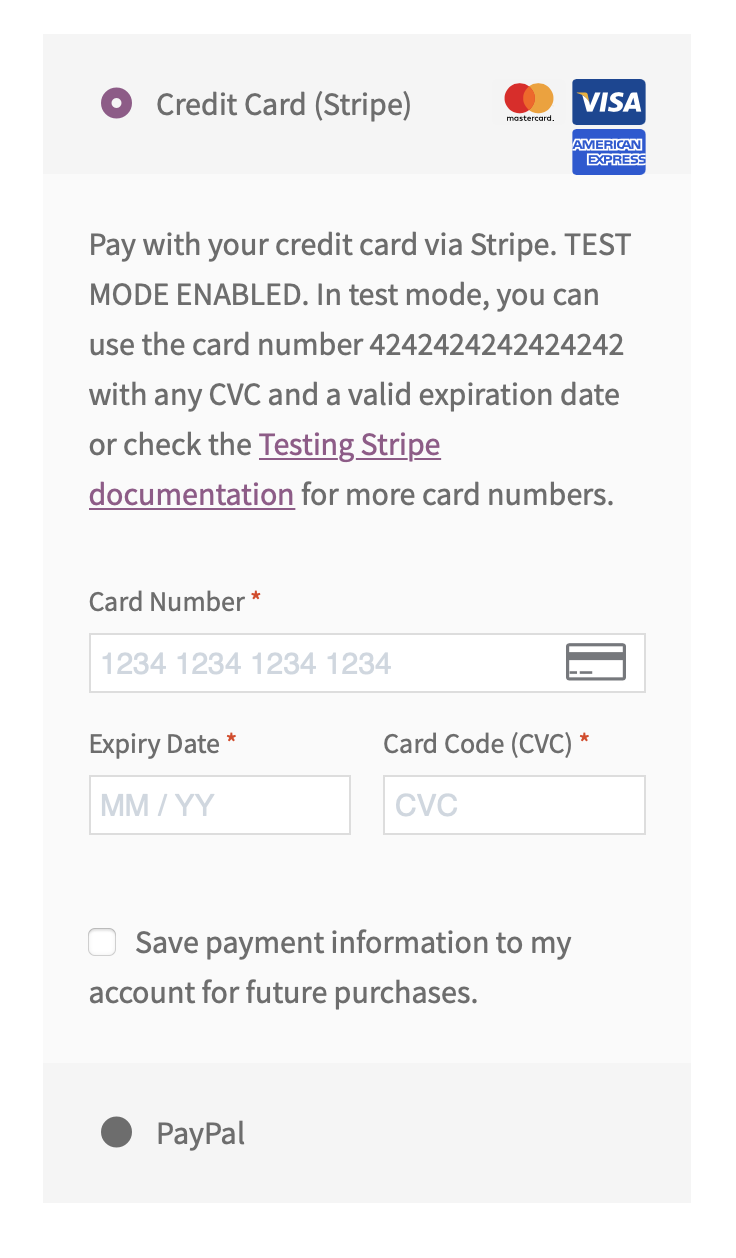Click the CVC code input box
This screenshot has width=736, height=1258.
click(x=514, y=805)
